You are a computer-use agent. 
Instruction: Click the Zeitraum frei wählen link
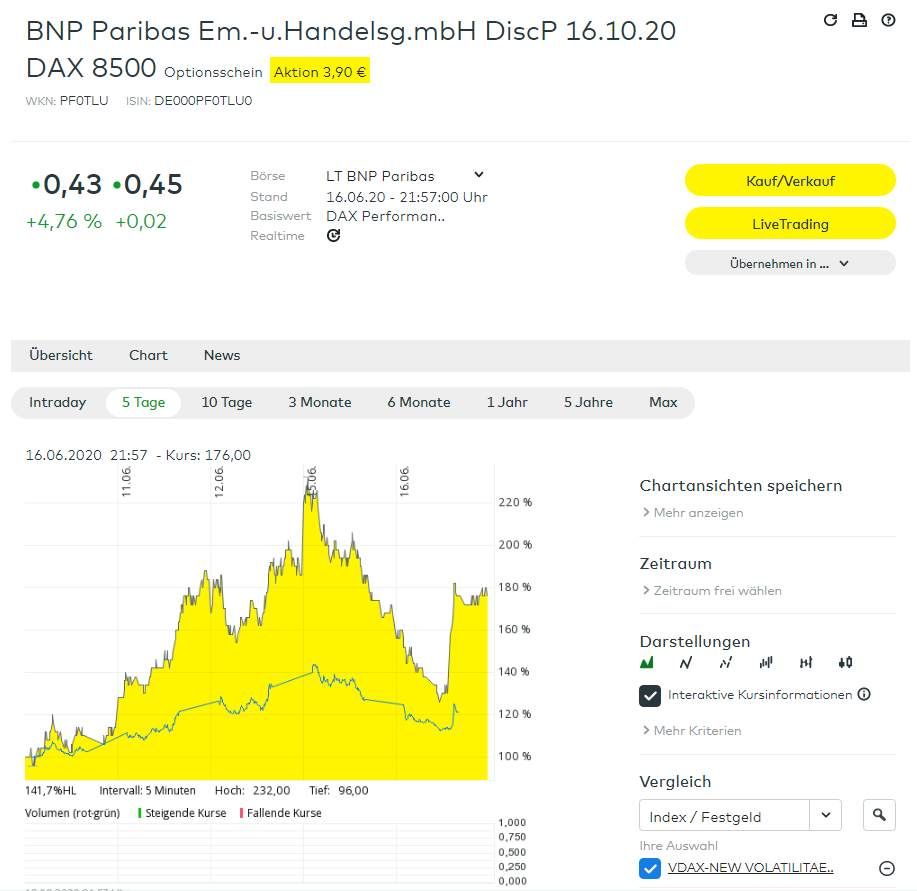(717, 590)
